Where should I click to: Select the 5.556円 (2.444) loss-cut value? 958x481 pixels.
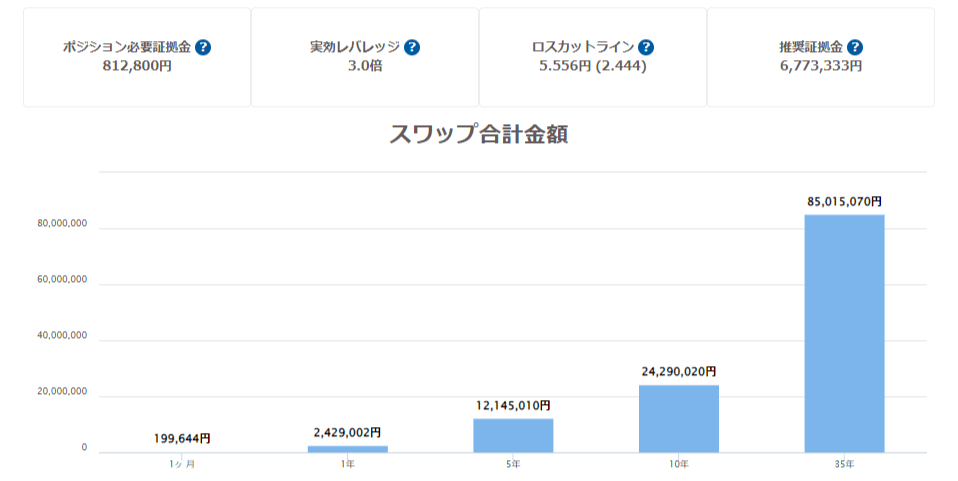(x=593, y=66)
